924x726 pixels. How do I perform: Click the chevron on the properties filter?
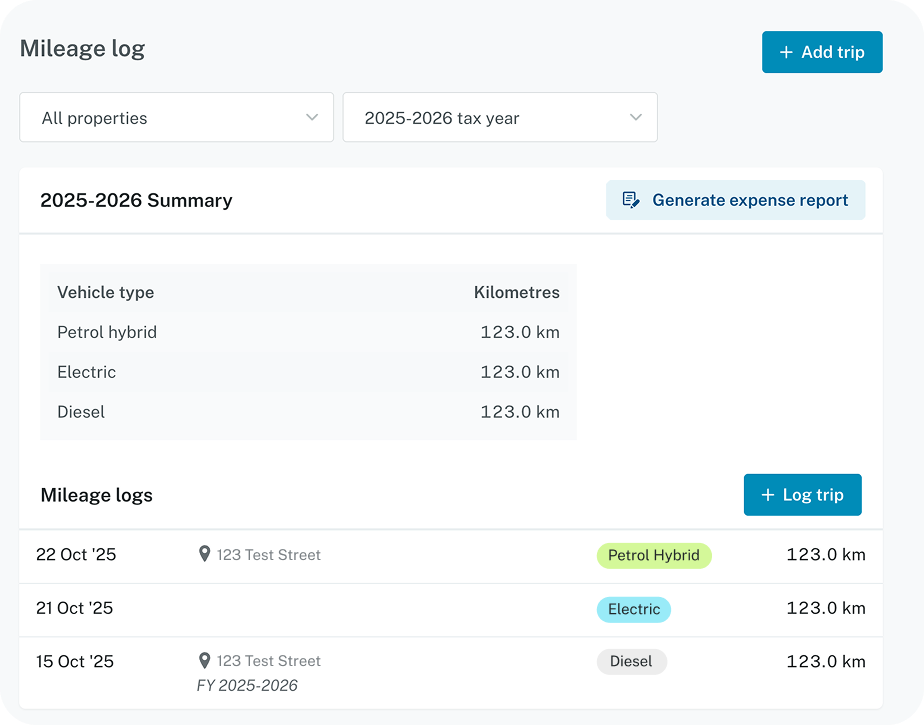pos(311,117)
